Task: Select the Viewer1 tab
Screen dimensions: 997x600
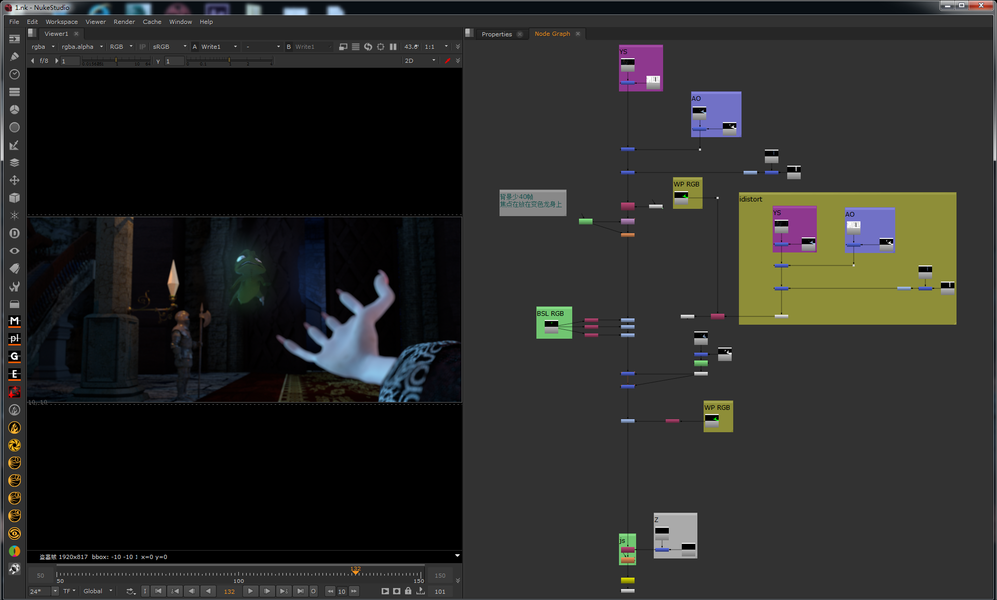Action: coord(56,34)
